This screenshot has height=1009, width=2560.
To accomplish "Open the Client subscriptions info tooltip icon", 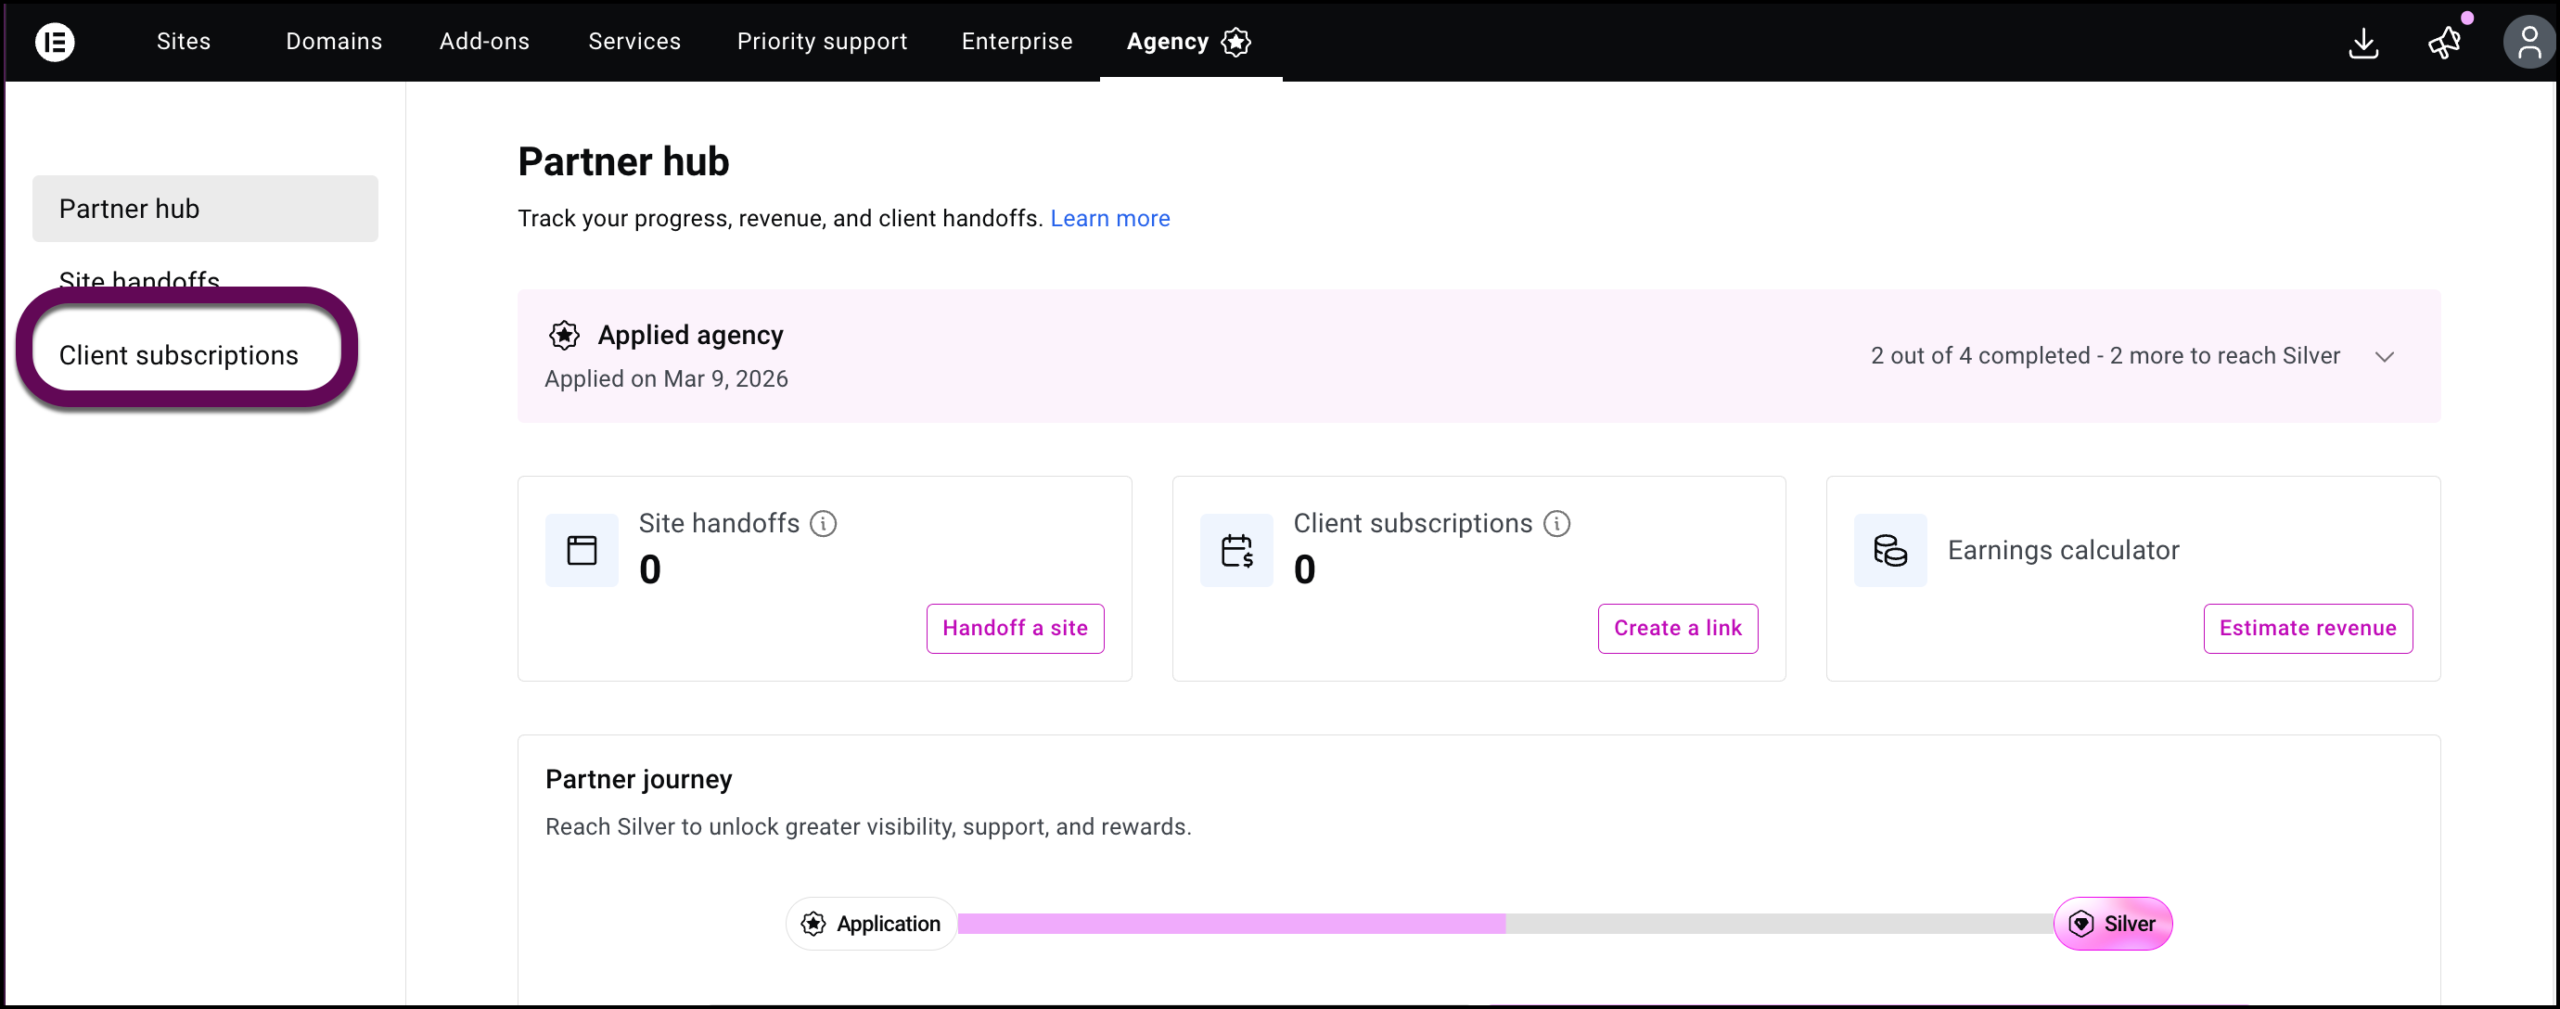I will click(x=1556, y=524).
